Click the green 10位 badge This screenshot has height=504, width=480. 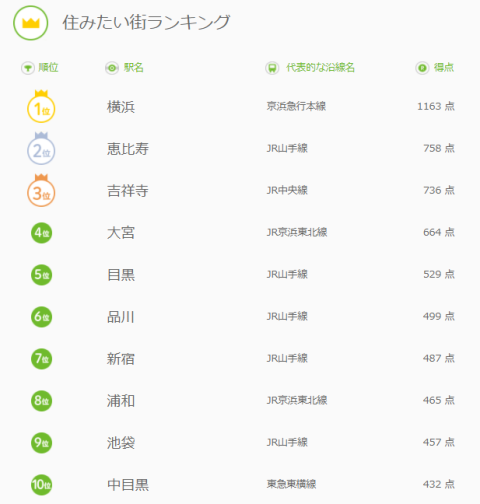[x=42, y=485]
